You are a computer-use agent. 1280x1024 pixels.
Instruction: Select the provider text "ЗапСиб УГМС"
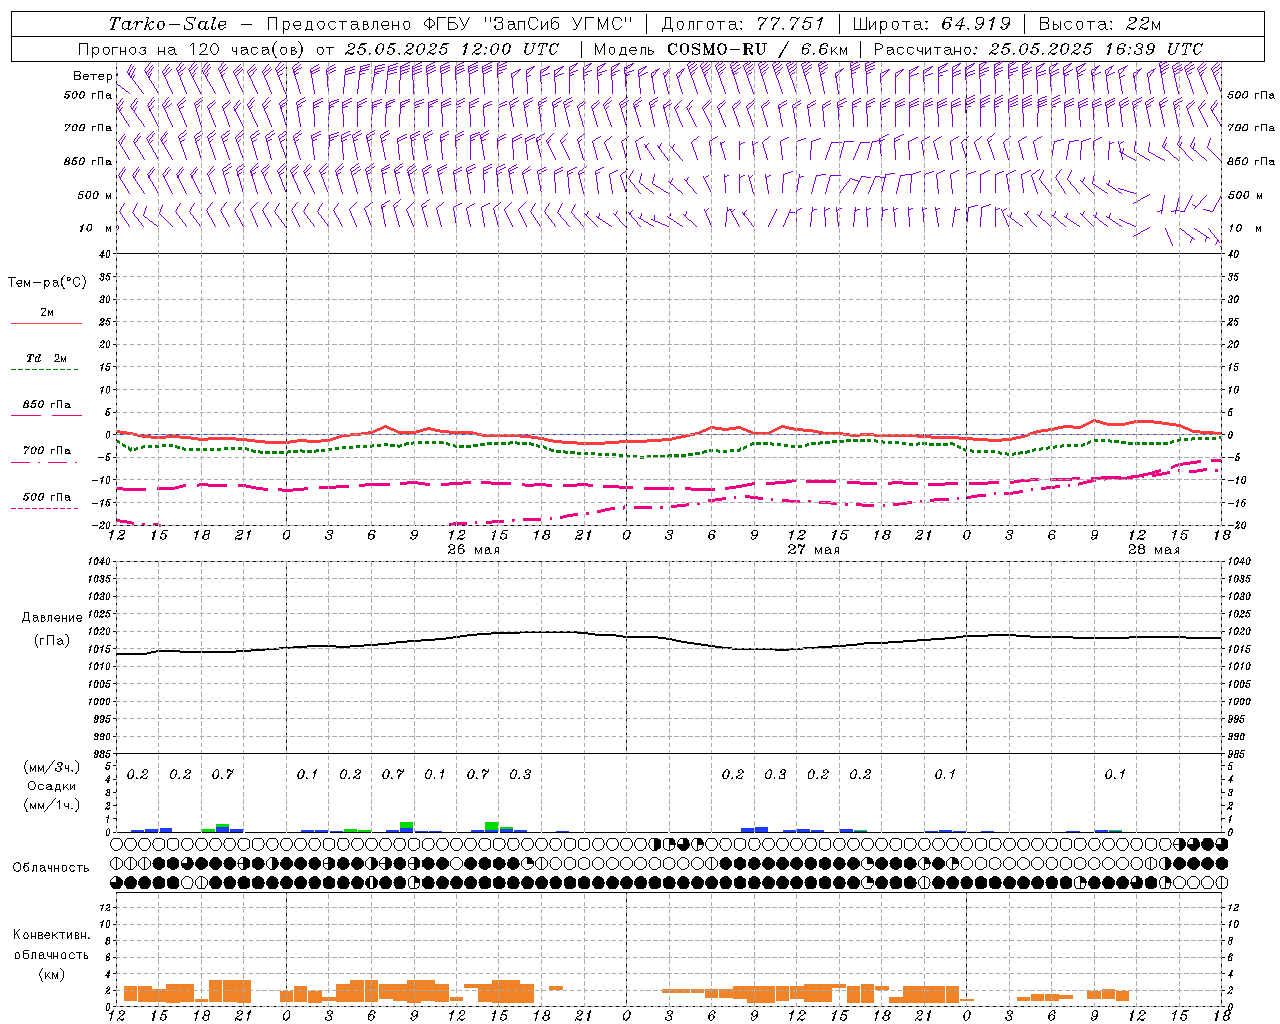tap(557, 24)
